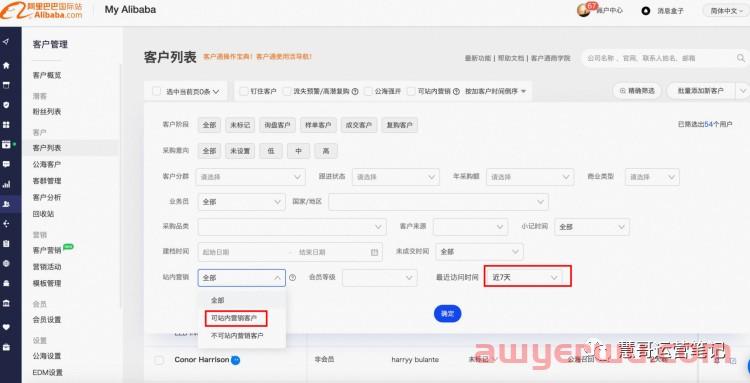Open the 帮助文档 link

click(x=511, y=58)
